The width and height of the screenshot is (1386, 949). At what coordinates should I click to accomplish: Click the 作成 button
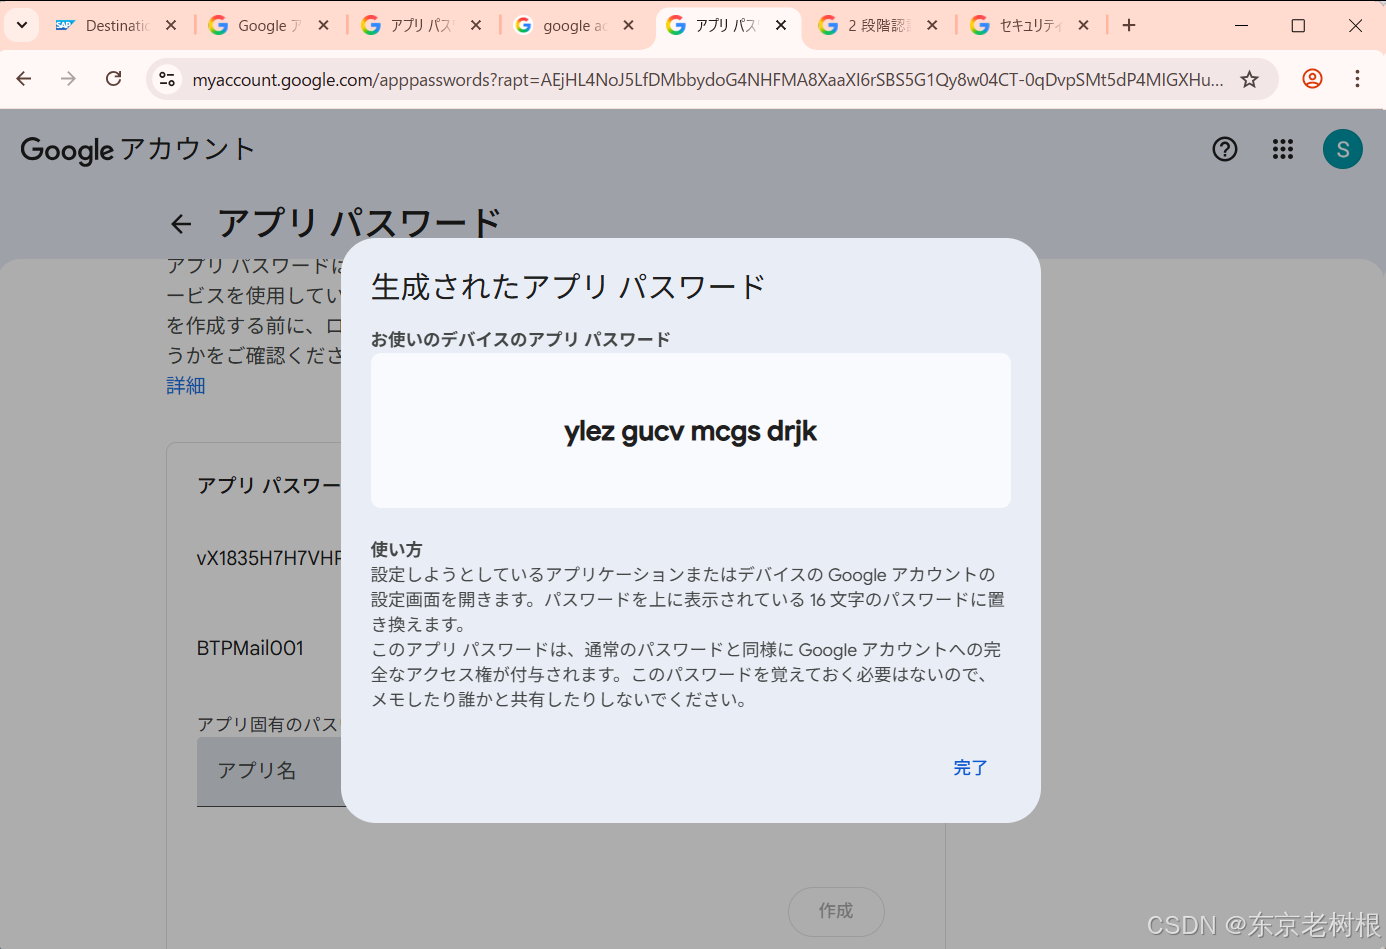pyautogui.click(x=836, y=911)
